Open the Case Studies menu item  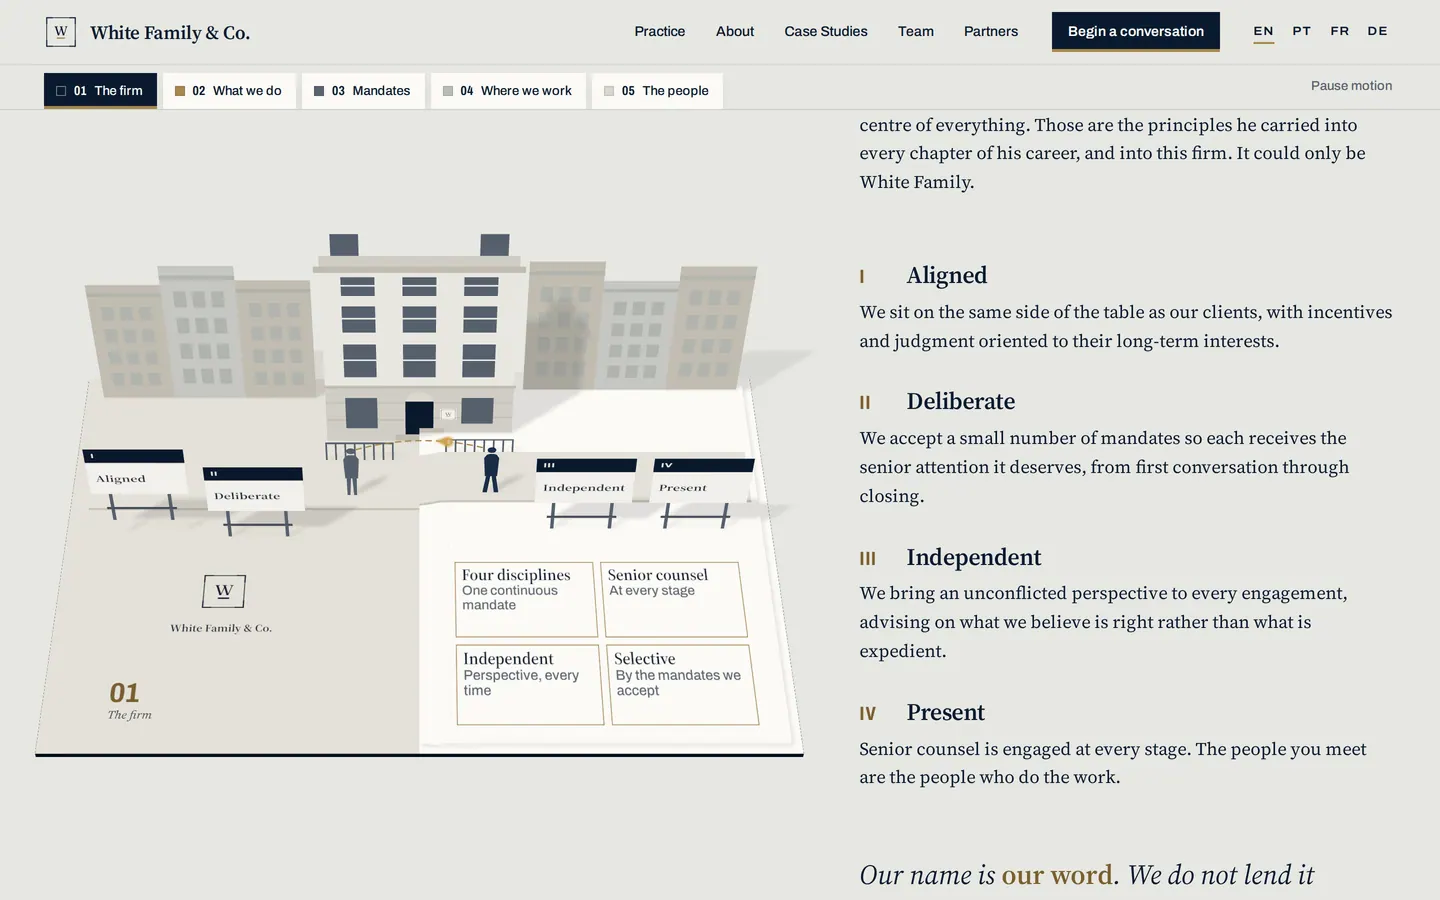point(826,31)
